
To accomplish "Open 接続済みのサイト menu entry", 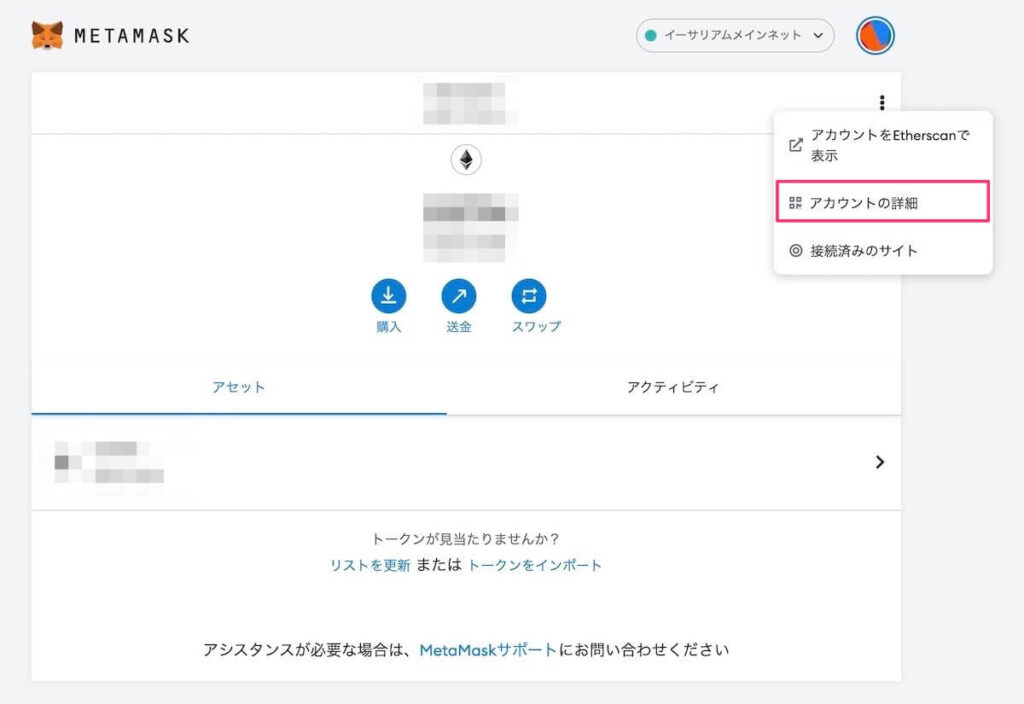I will 862,251.
